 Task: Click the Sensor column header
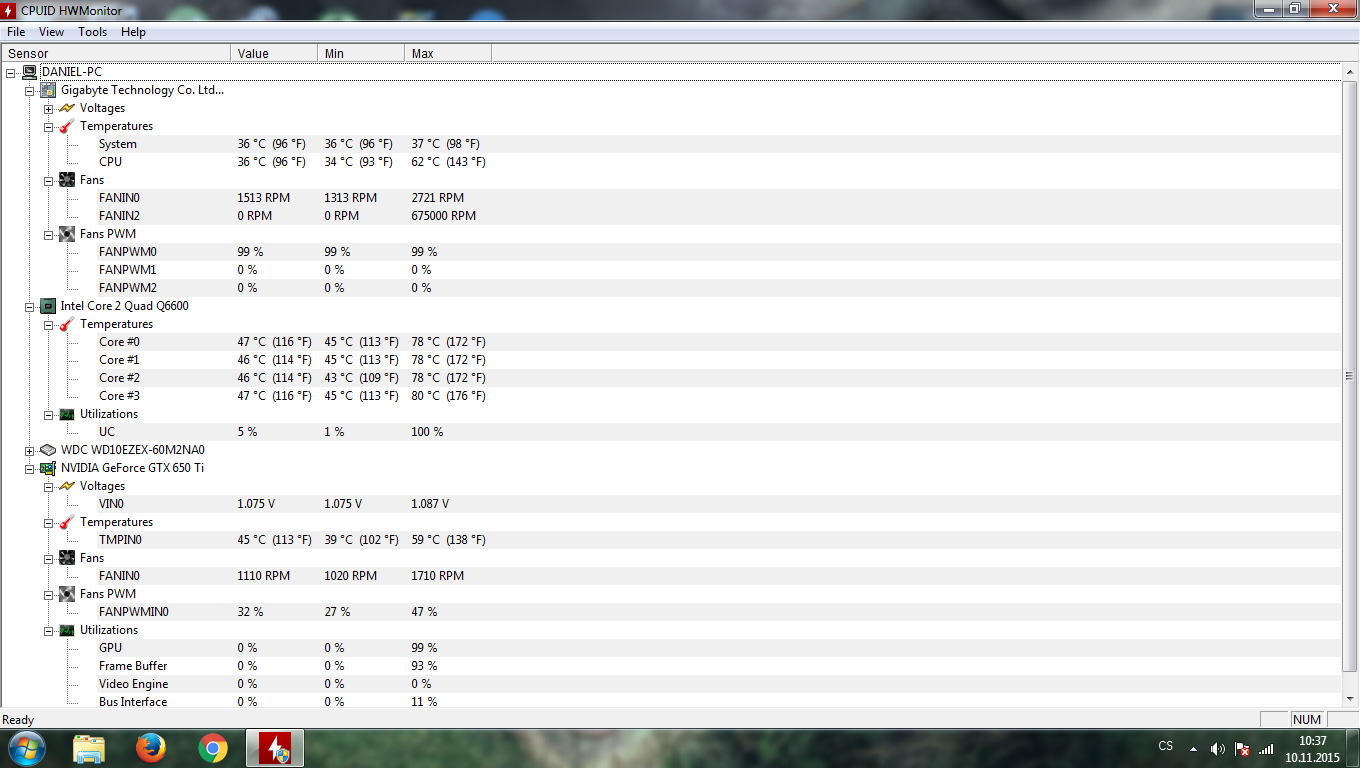coord(116,53)
